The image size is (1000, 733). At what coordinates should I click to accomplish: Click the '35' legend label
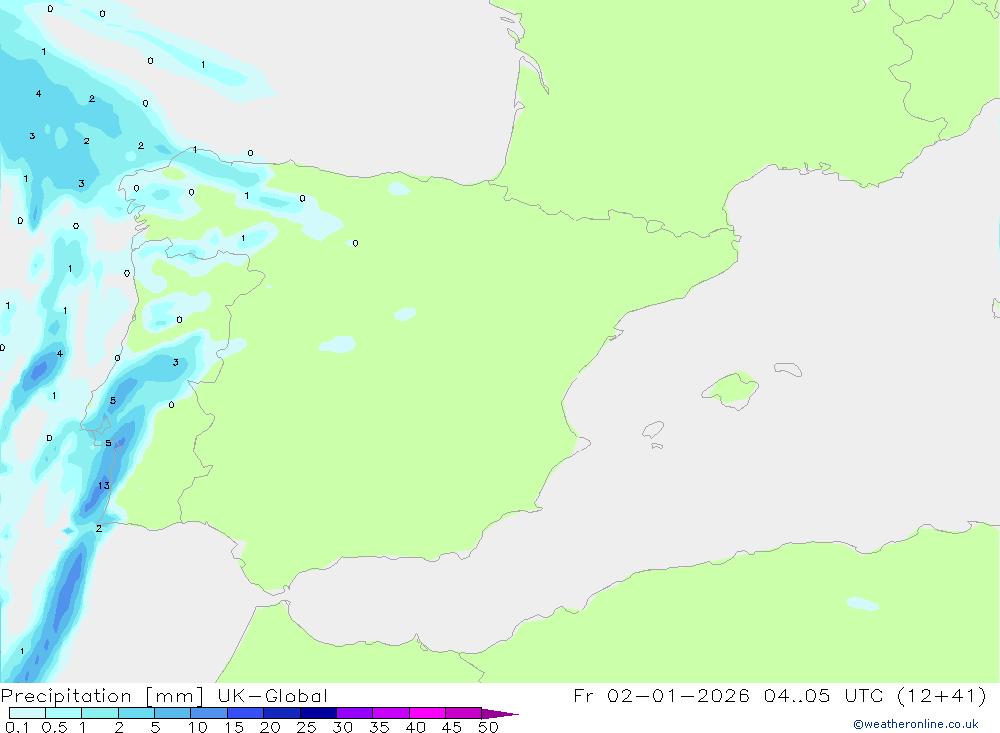(379, 727)
